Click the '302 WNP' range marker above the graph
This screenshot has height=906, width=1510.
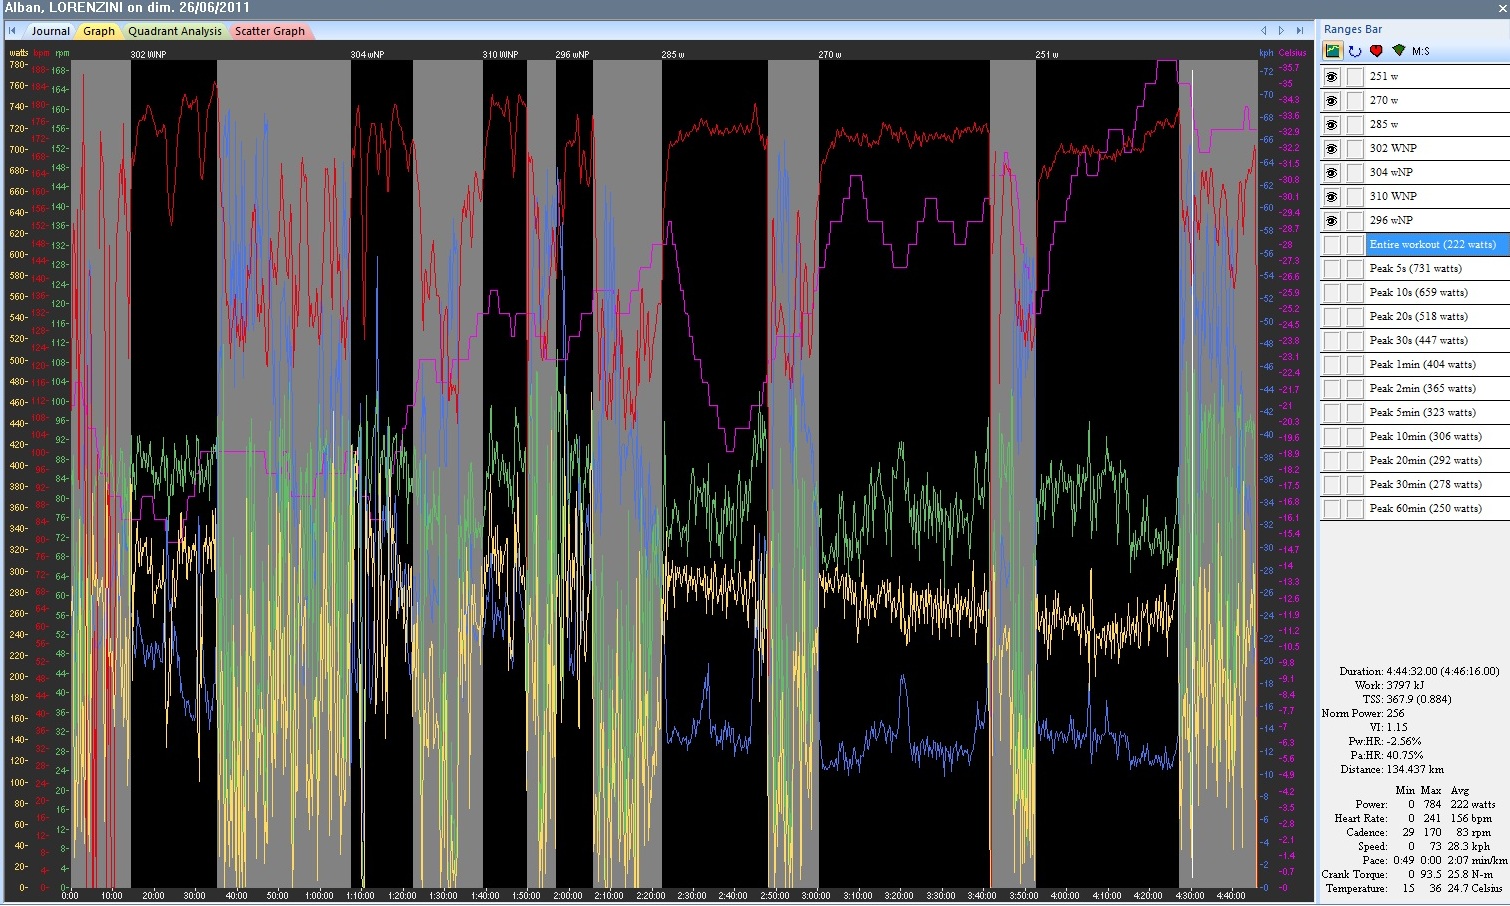(x=148, y=54)
